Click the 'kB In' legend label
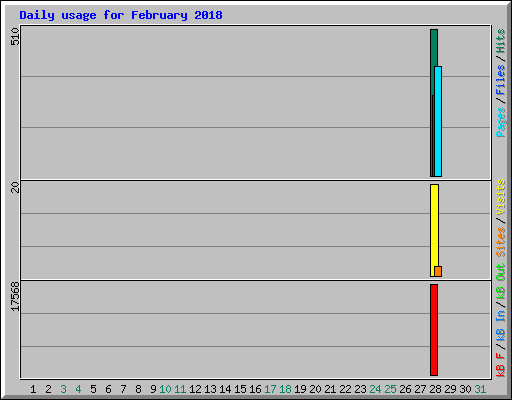 click(x=500, y=325)
